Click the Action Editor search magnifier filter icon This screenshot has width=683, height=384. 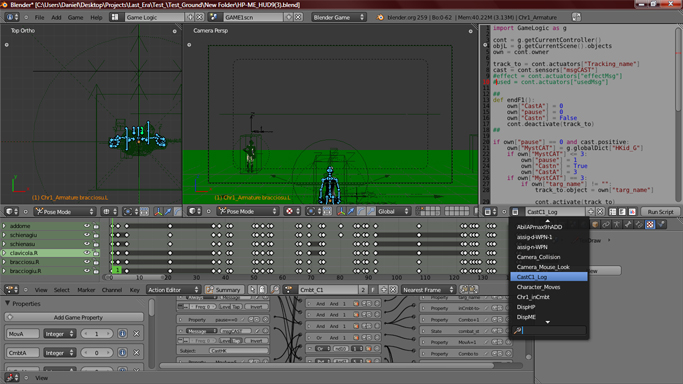[275, 290]
